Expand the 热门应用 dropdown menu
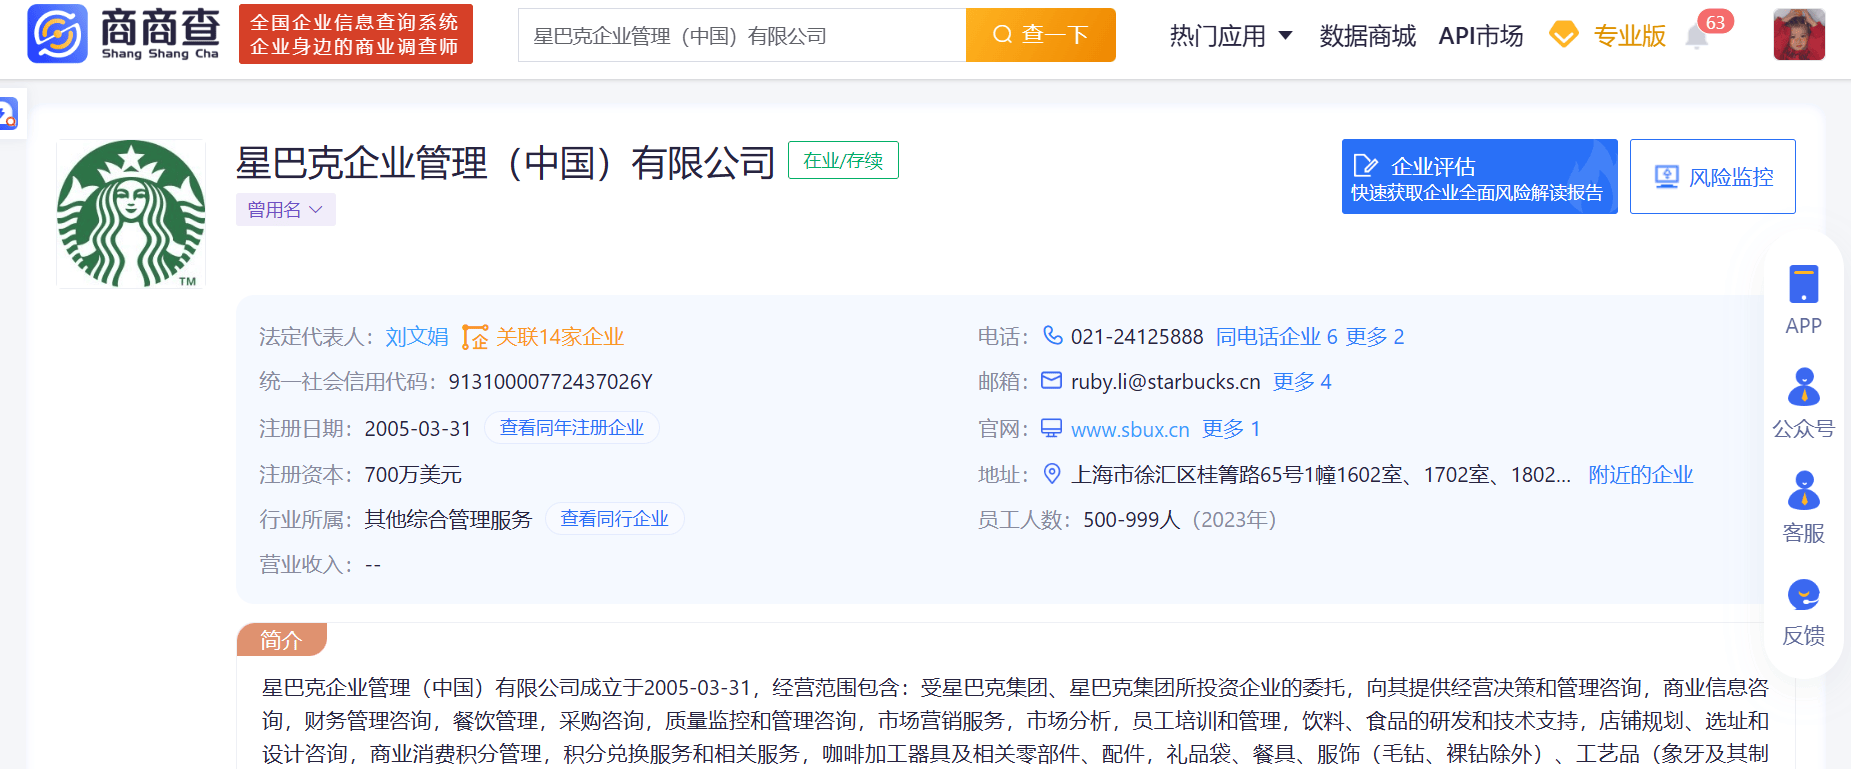This screenshot has height=769, width=1851. (1231, 36)
